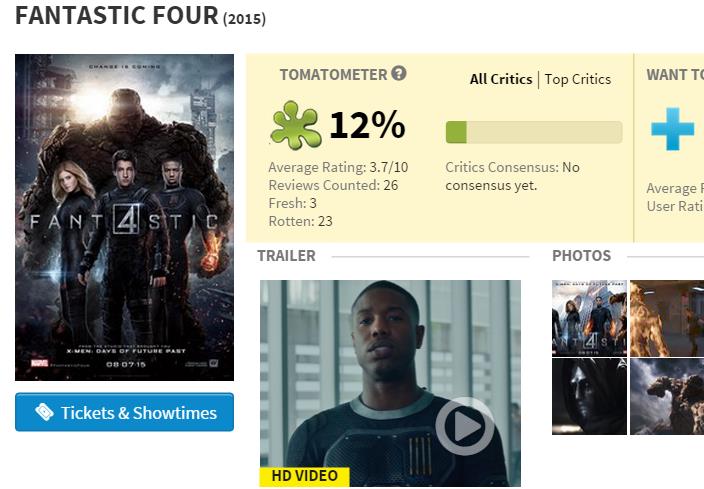704x489 pixels.
Task: Click the Reviews Counted: 26 text
Action: [333, 185]
